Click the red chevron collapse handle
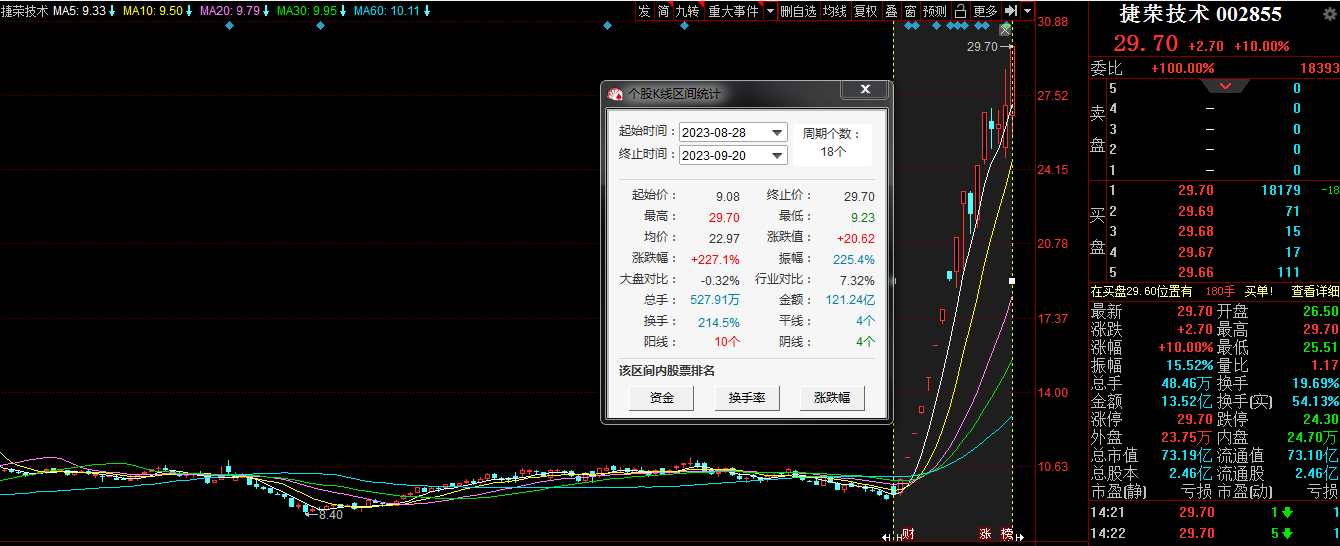Viewport: 1340px width, 546px height. click(x=1226, y=87)
